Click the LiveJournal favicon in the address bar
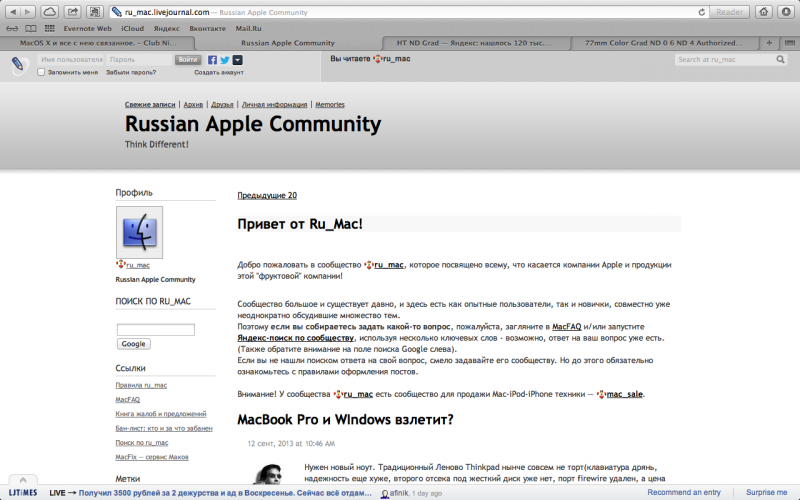This screenshot has width=800, height=500. pos(117,12)
